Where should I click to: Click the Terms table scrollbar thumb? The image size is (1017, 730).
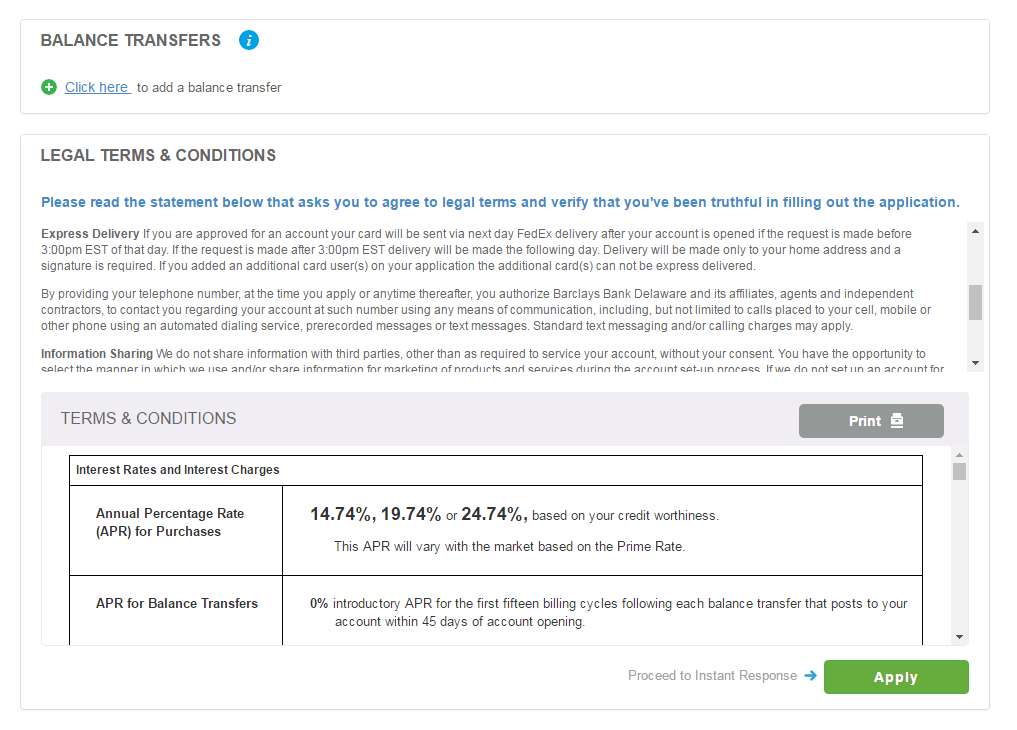[959, 472]
